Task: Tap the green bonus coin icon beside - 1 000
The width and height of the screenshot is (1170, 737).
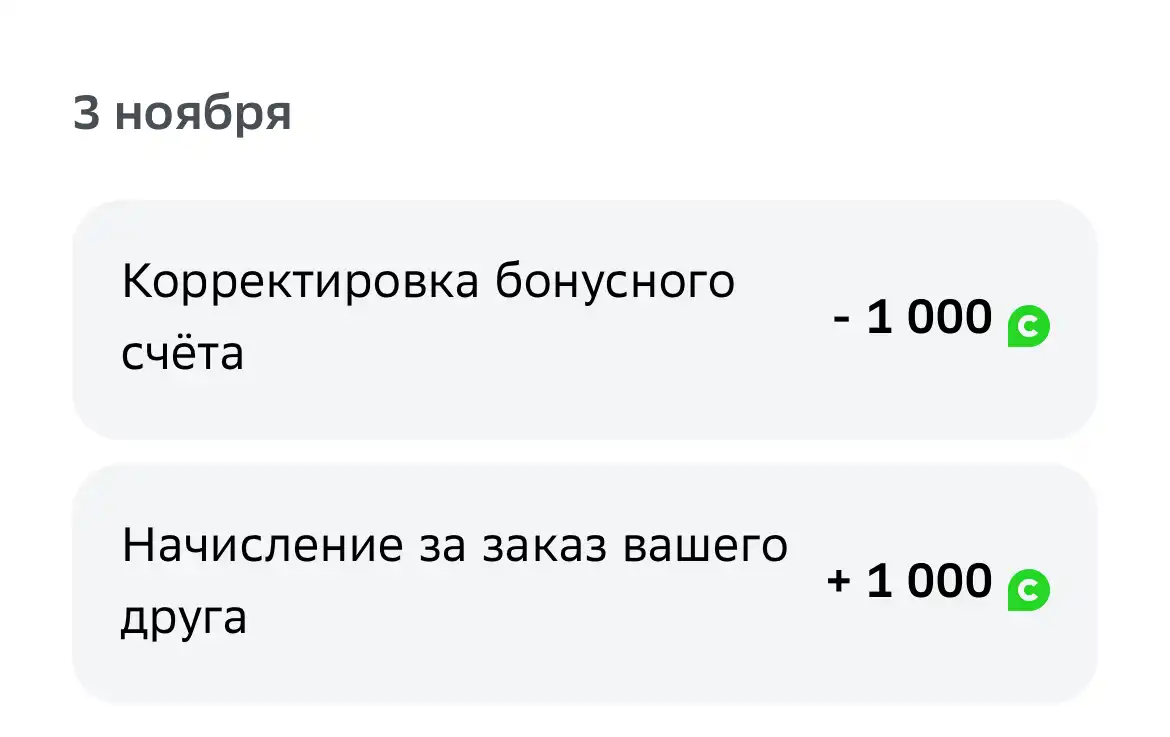Action: coord(1028,326)
